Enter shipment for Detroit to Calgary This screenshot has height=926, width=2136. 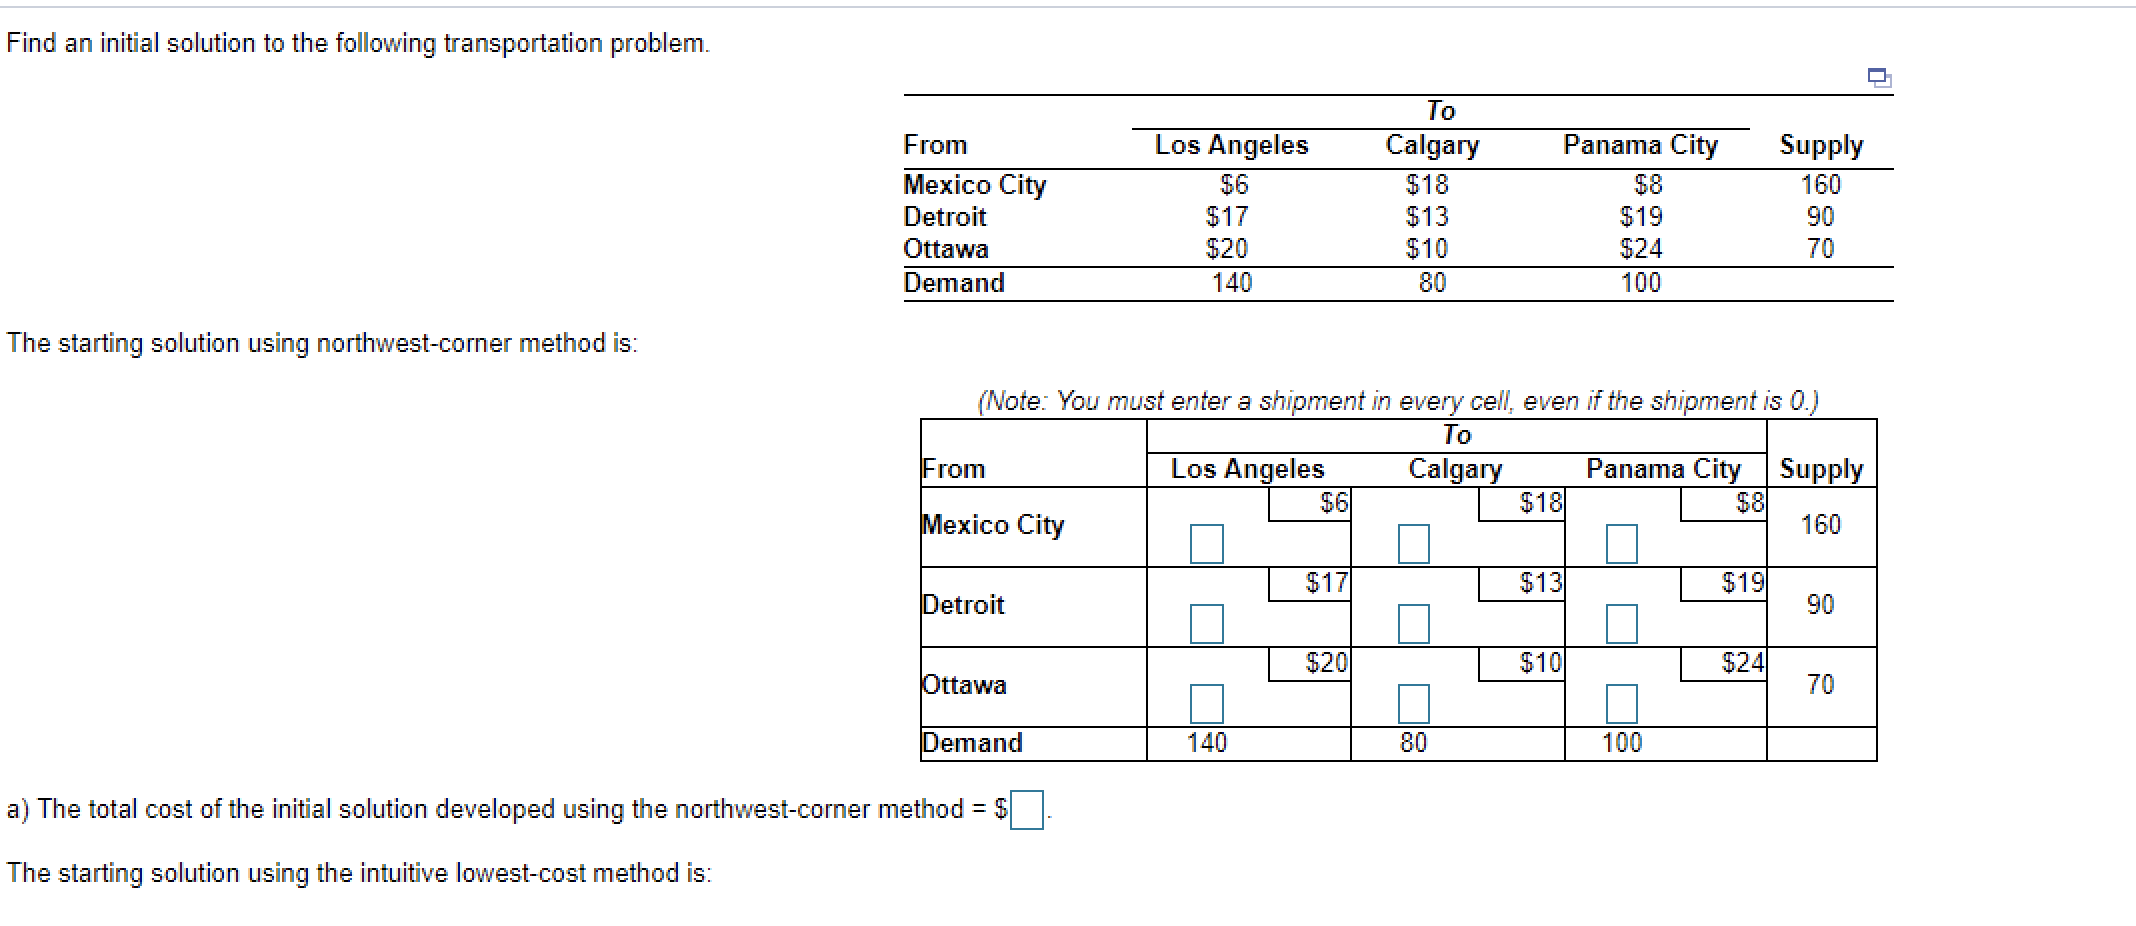click(x=1415, y=624)
